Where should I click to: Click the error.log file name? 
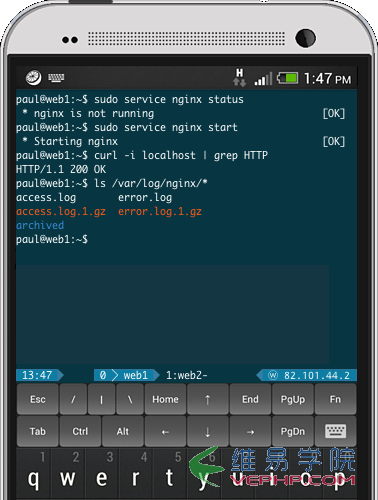click(145, 198)
